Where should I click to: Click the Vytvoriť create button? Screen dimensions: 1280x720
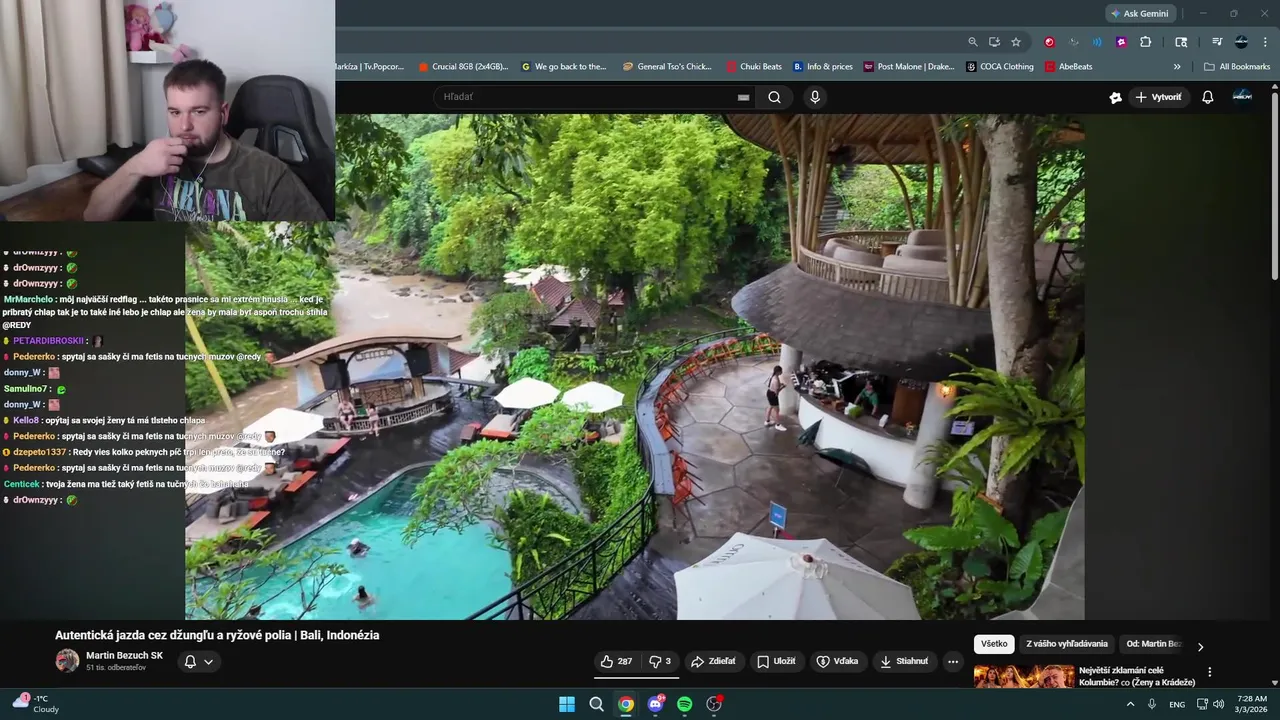click(x=1158, y=97)
